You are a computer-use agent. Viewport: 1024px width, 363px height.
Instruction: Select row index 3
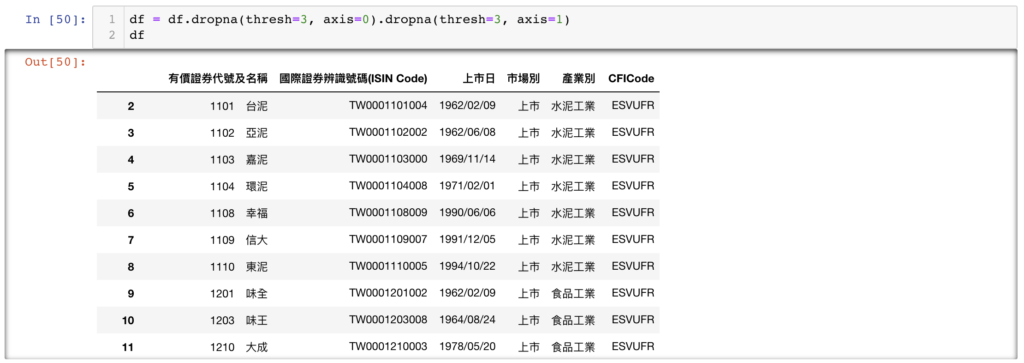[131, 133]
